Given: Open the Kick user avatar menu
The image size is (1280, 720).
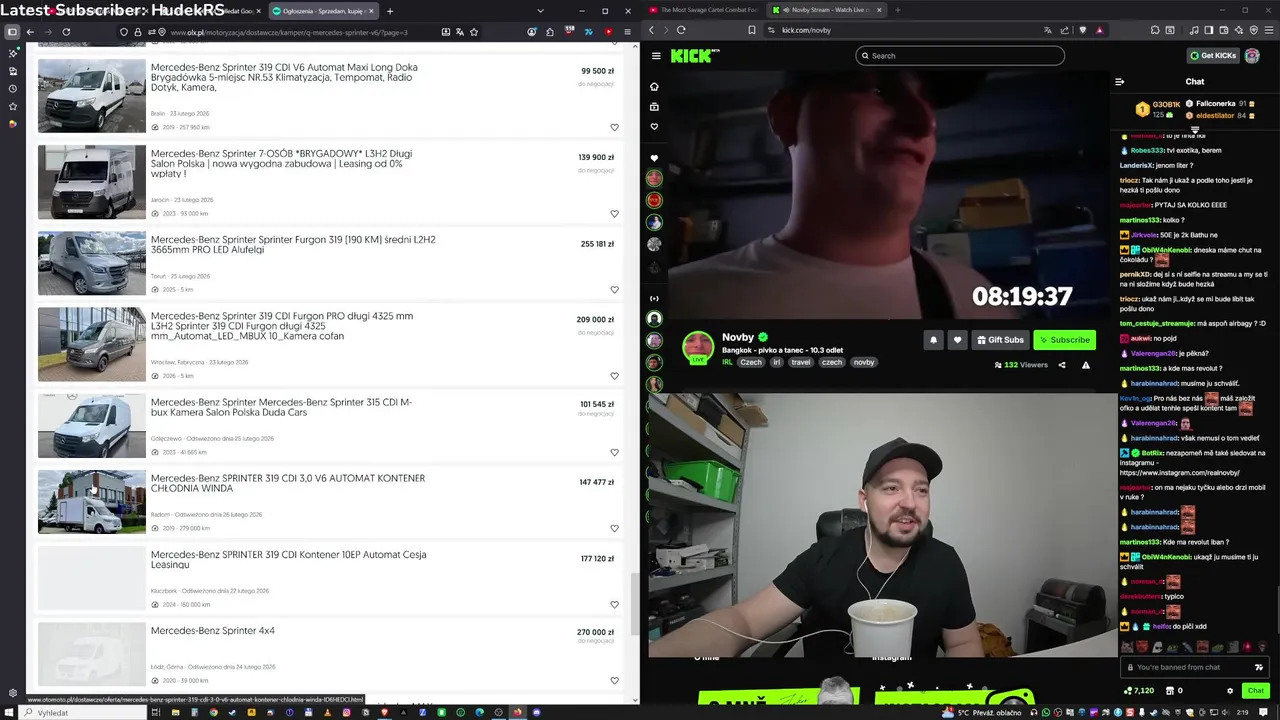Looking at the screenshot, I should click(x=1252, y=56).
